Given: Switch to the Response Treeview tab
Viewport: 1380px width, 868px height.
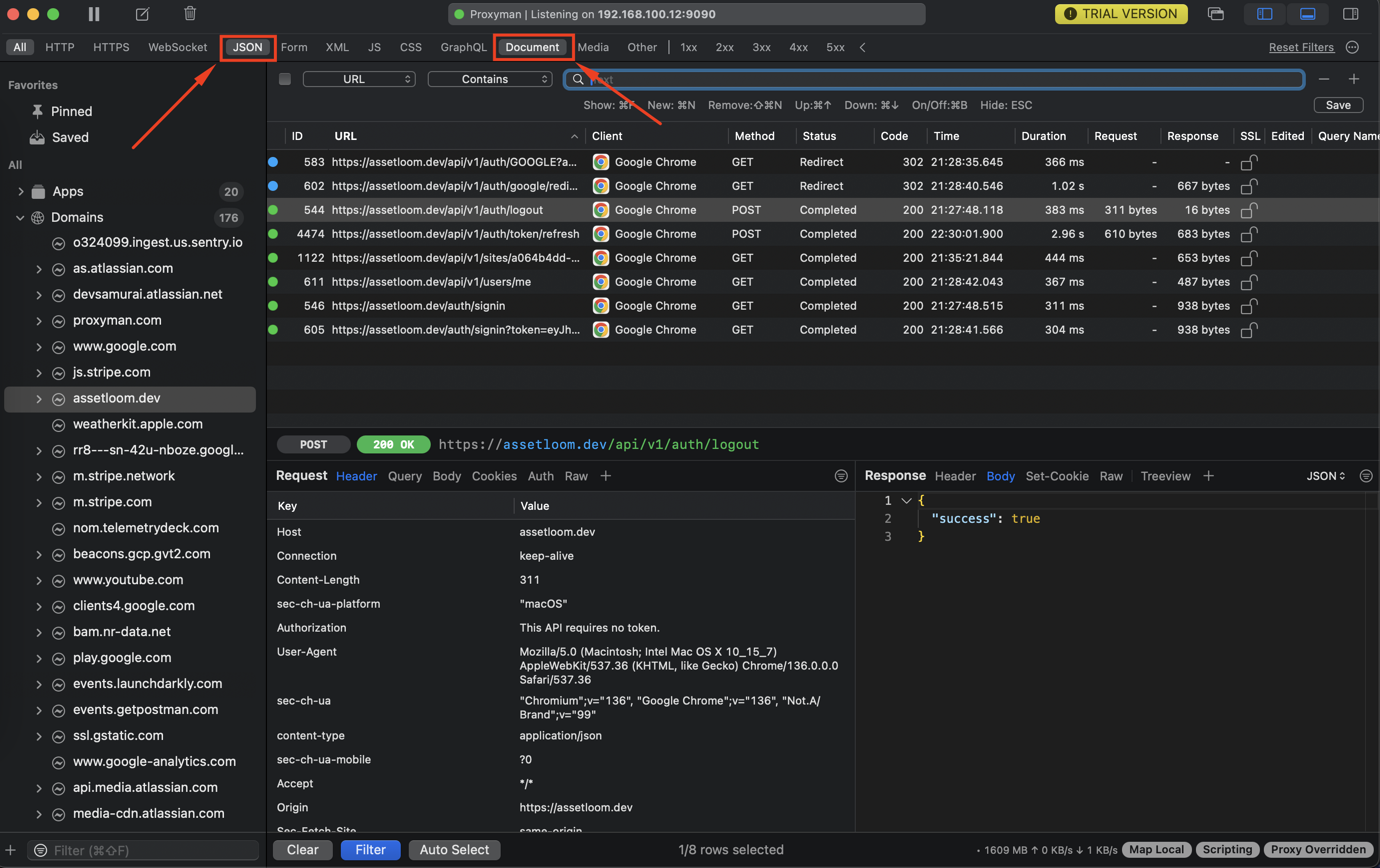Looking at the screenshot, I should [x=1166, y=476].
